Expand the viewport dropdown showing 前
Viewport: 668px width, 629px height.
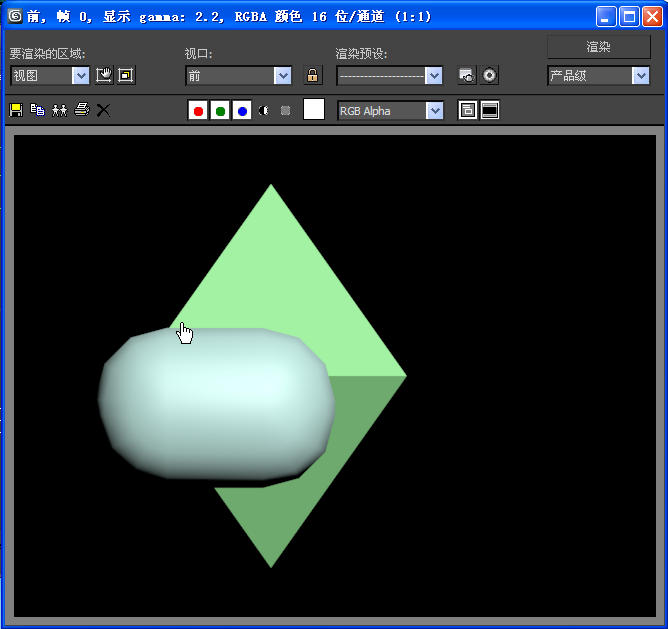coord(283,75)
